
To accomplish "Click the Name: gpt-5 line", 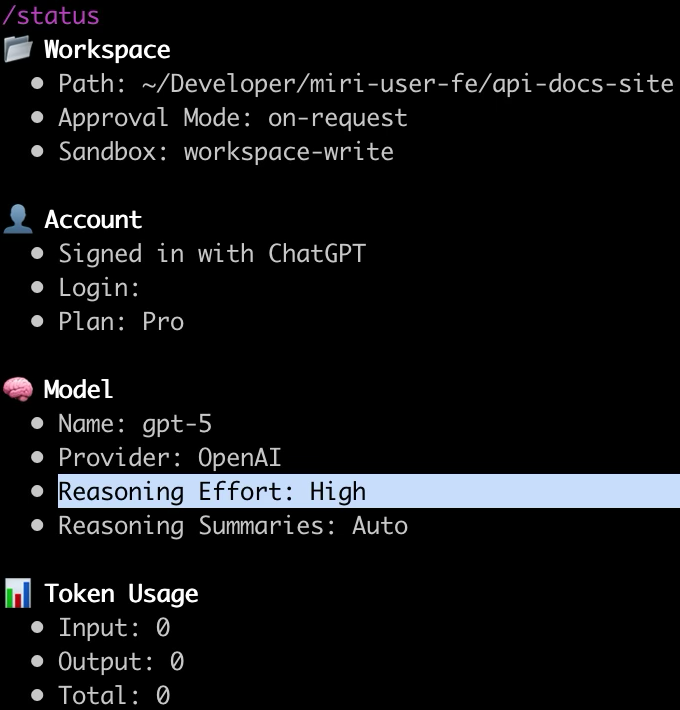I will (x=135, y=424).
